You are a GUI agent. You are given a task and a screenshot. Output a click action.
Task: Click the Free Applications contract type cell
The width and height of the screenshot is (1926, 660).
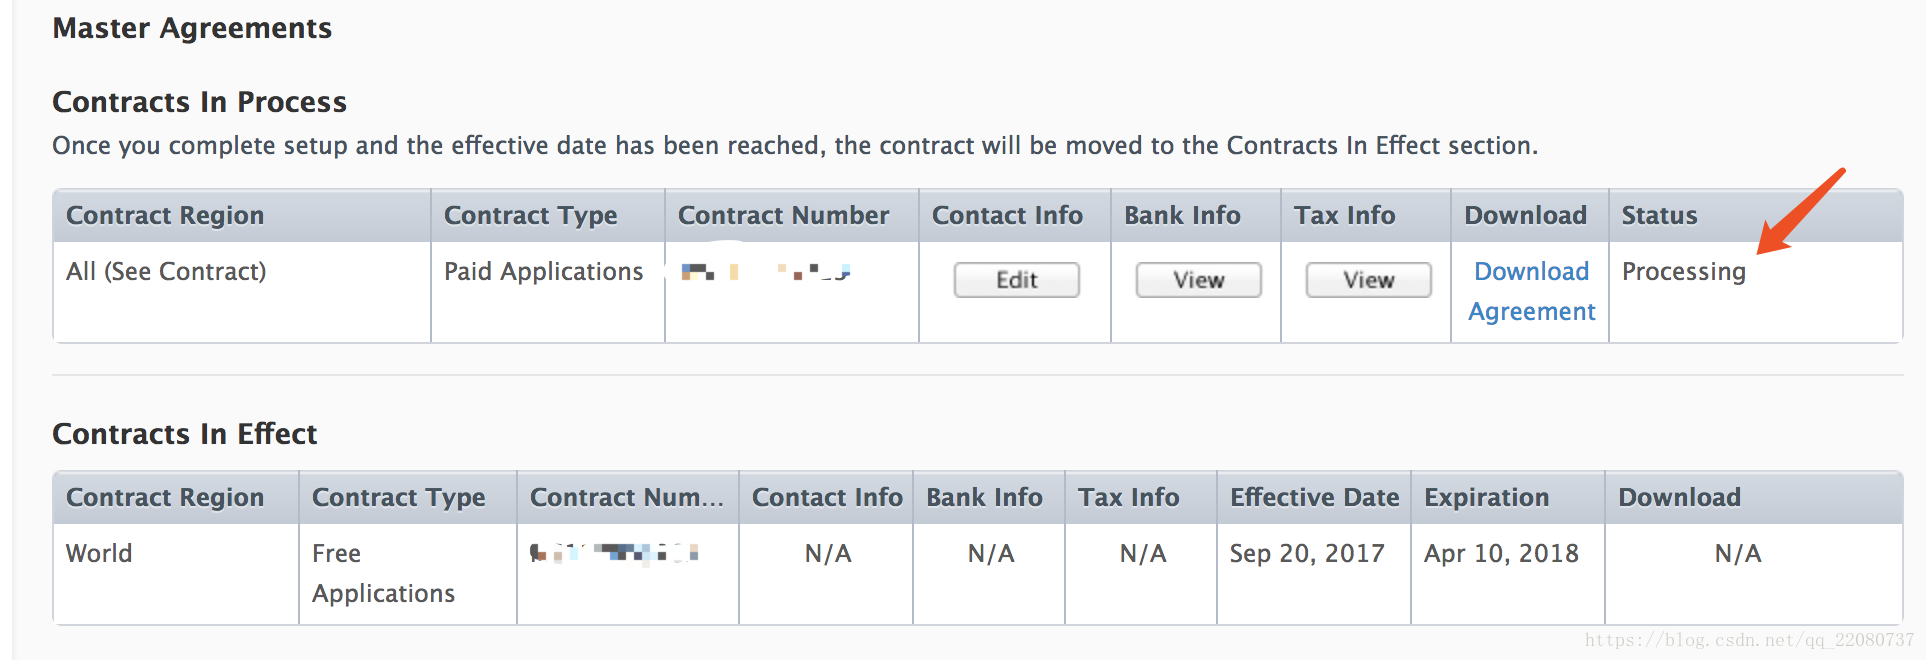(x=383, y=573)
